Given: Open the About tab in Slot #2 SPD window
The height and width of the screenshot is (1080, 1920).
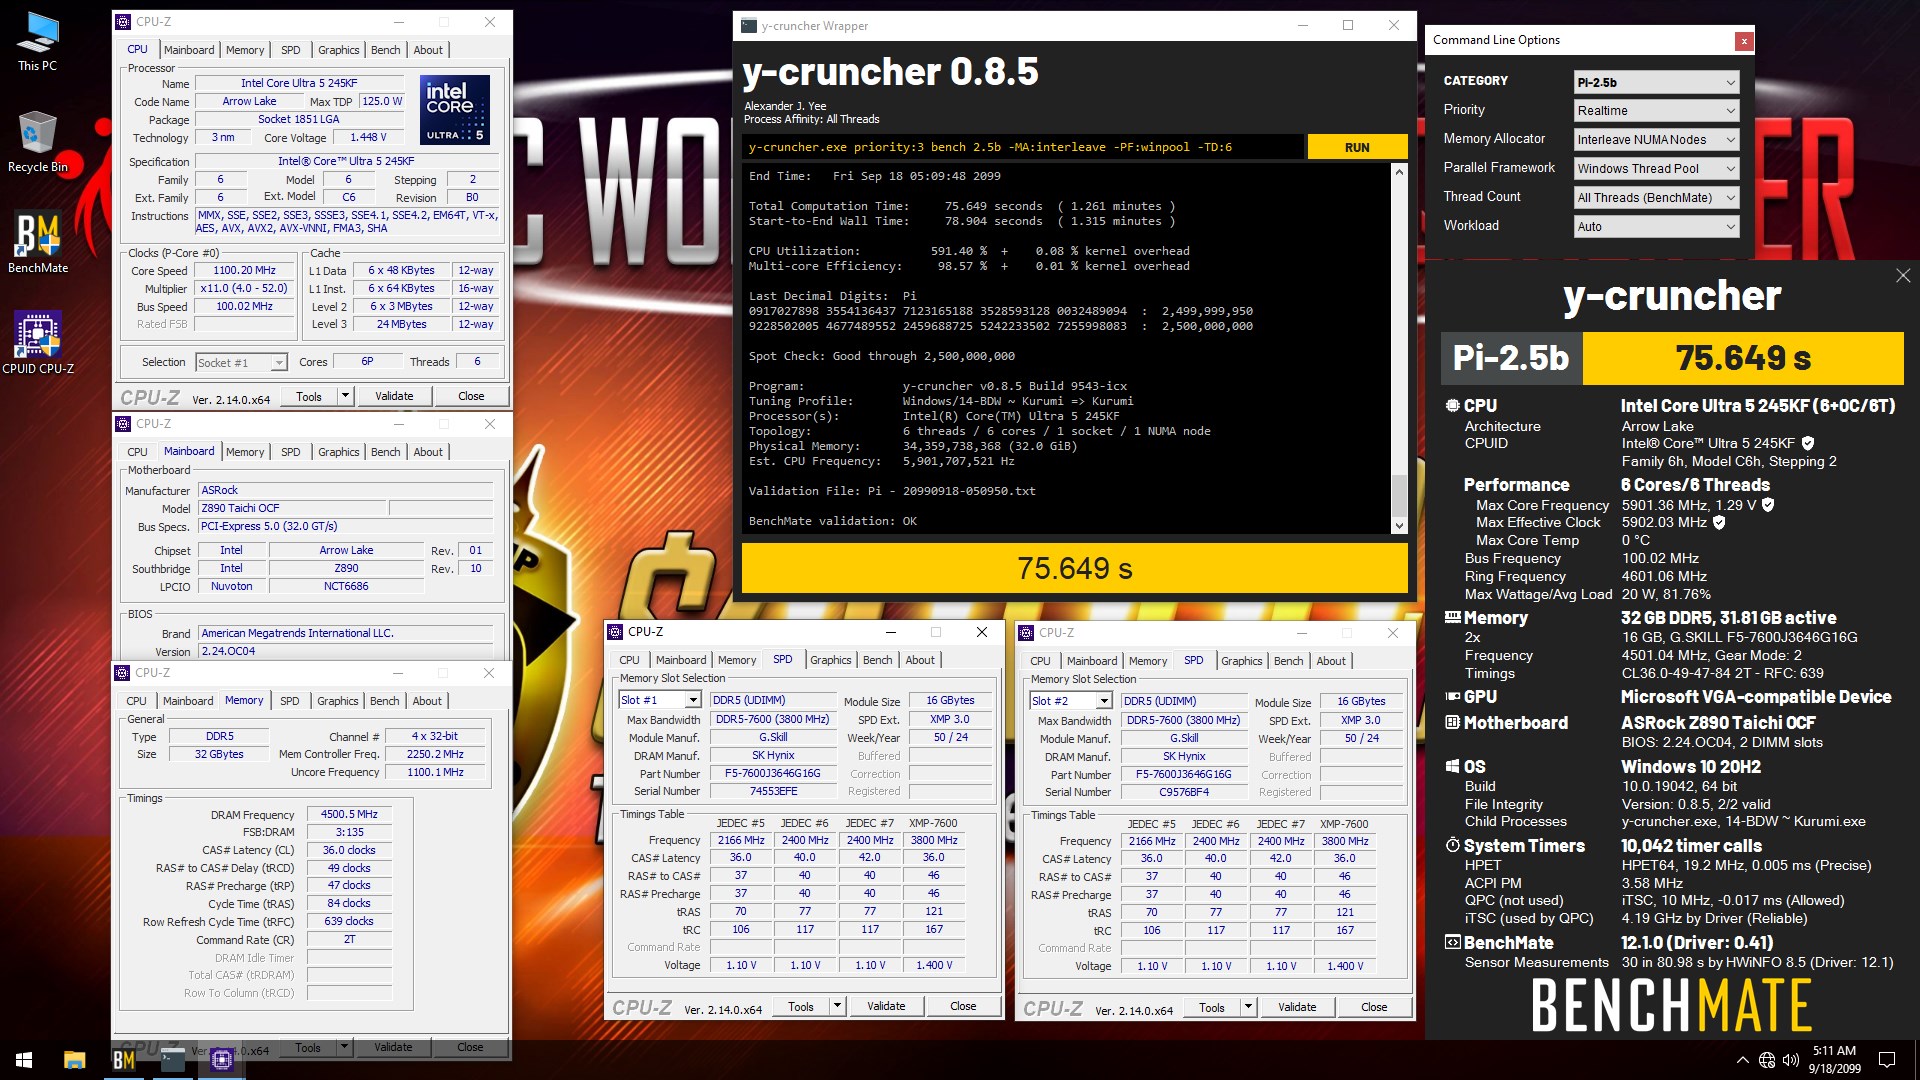Looking at the screenshot, I should pos(1330,661).
